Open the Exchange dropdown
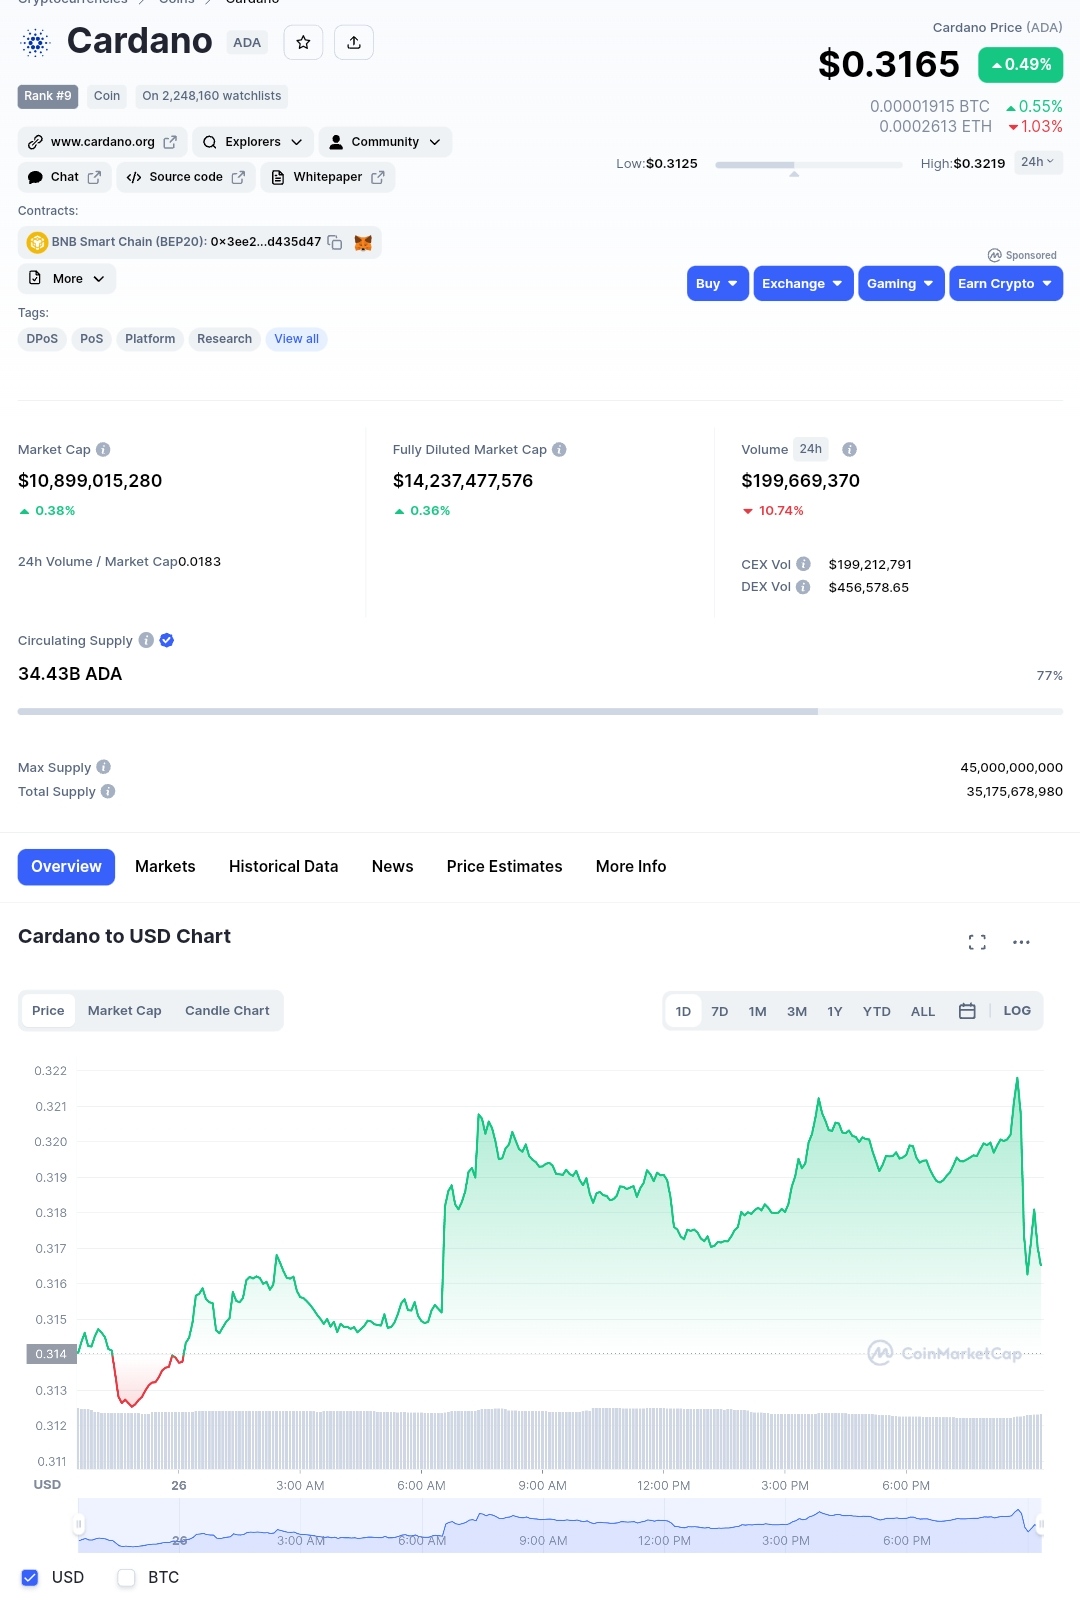Viewport: 1080px width, 1608px height. (x=803, y=284)
